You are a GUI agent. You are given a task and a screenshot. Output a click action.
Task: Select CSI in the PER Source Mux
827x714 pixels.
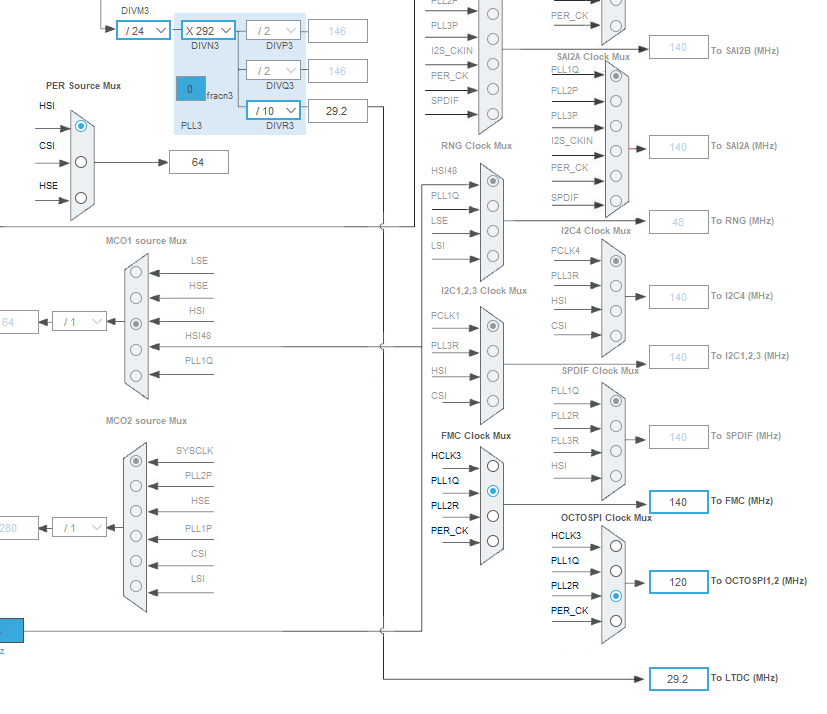coord(82,160)
